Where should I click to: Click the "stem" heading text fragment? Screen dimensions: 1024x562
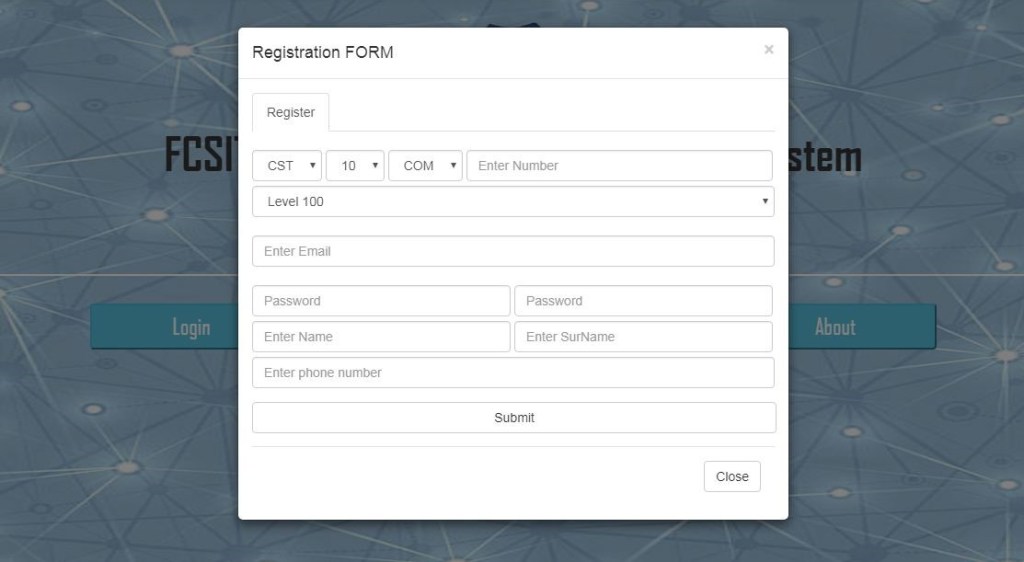(x=825, y=157)
